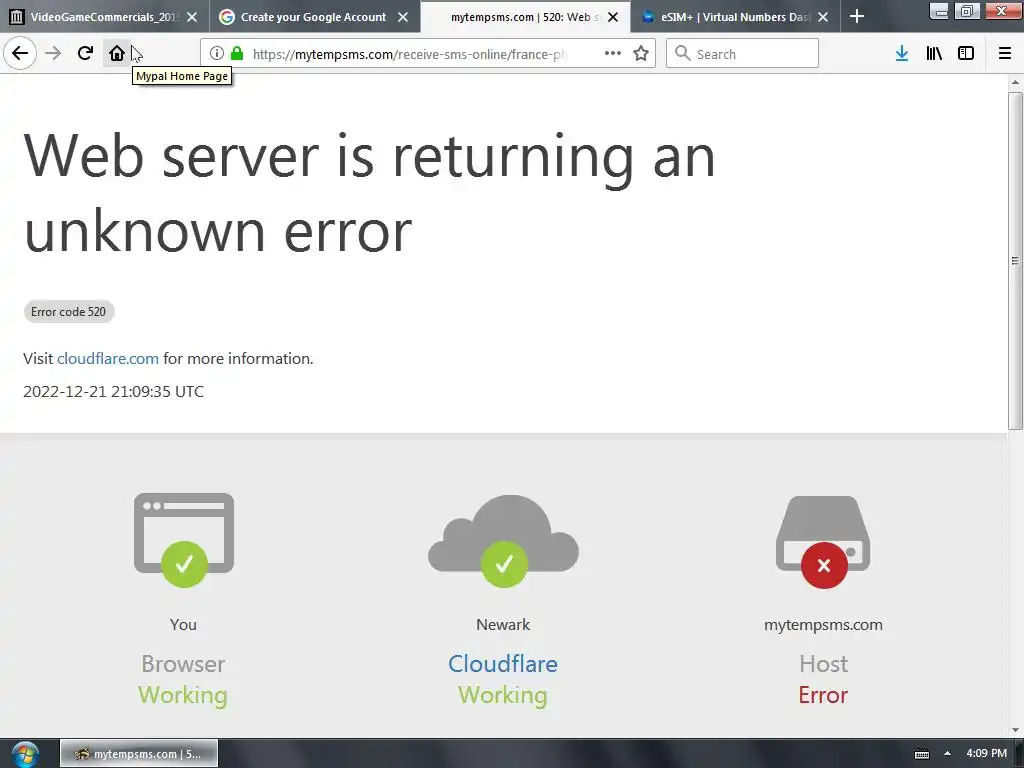Switch to Create your Google Account tab
The image size is (1024, 768).
315,17
